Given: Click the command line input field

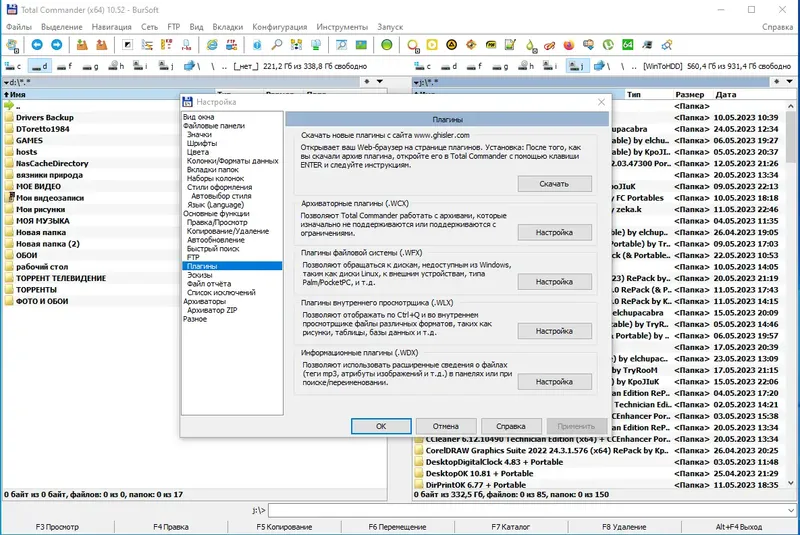Looking at the screenshot, I should [x=527, y=510].
